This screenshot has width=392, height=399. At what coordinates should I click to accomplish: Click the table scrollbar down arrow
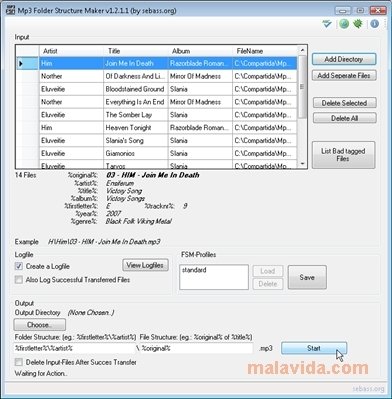click(x=302, y=163)
